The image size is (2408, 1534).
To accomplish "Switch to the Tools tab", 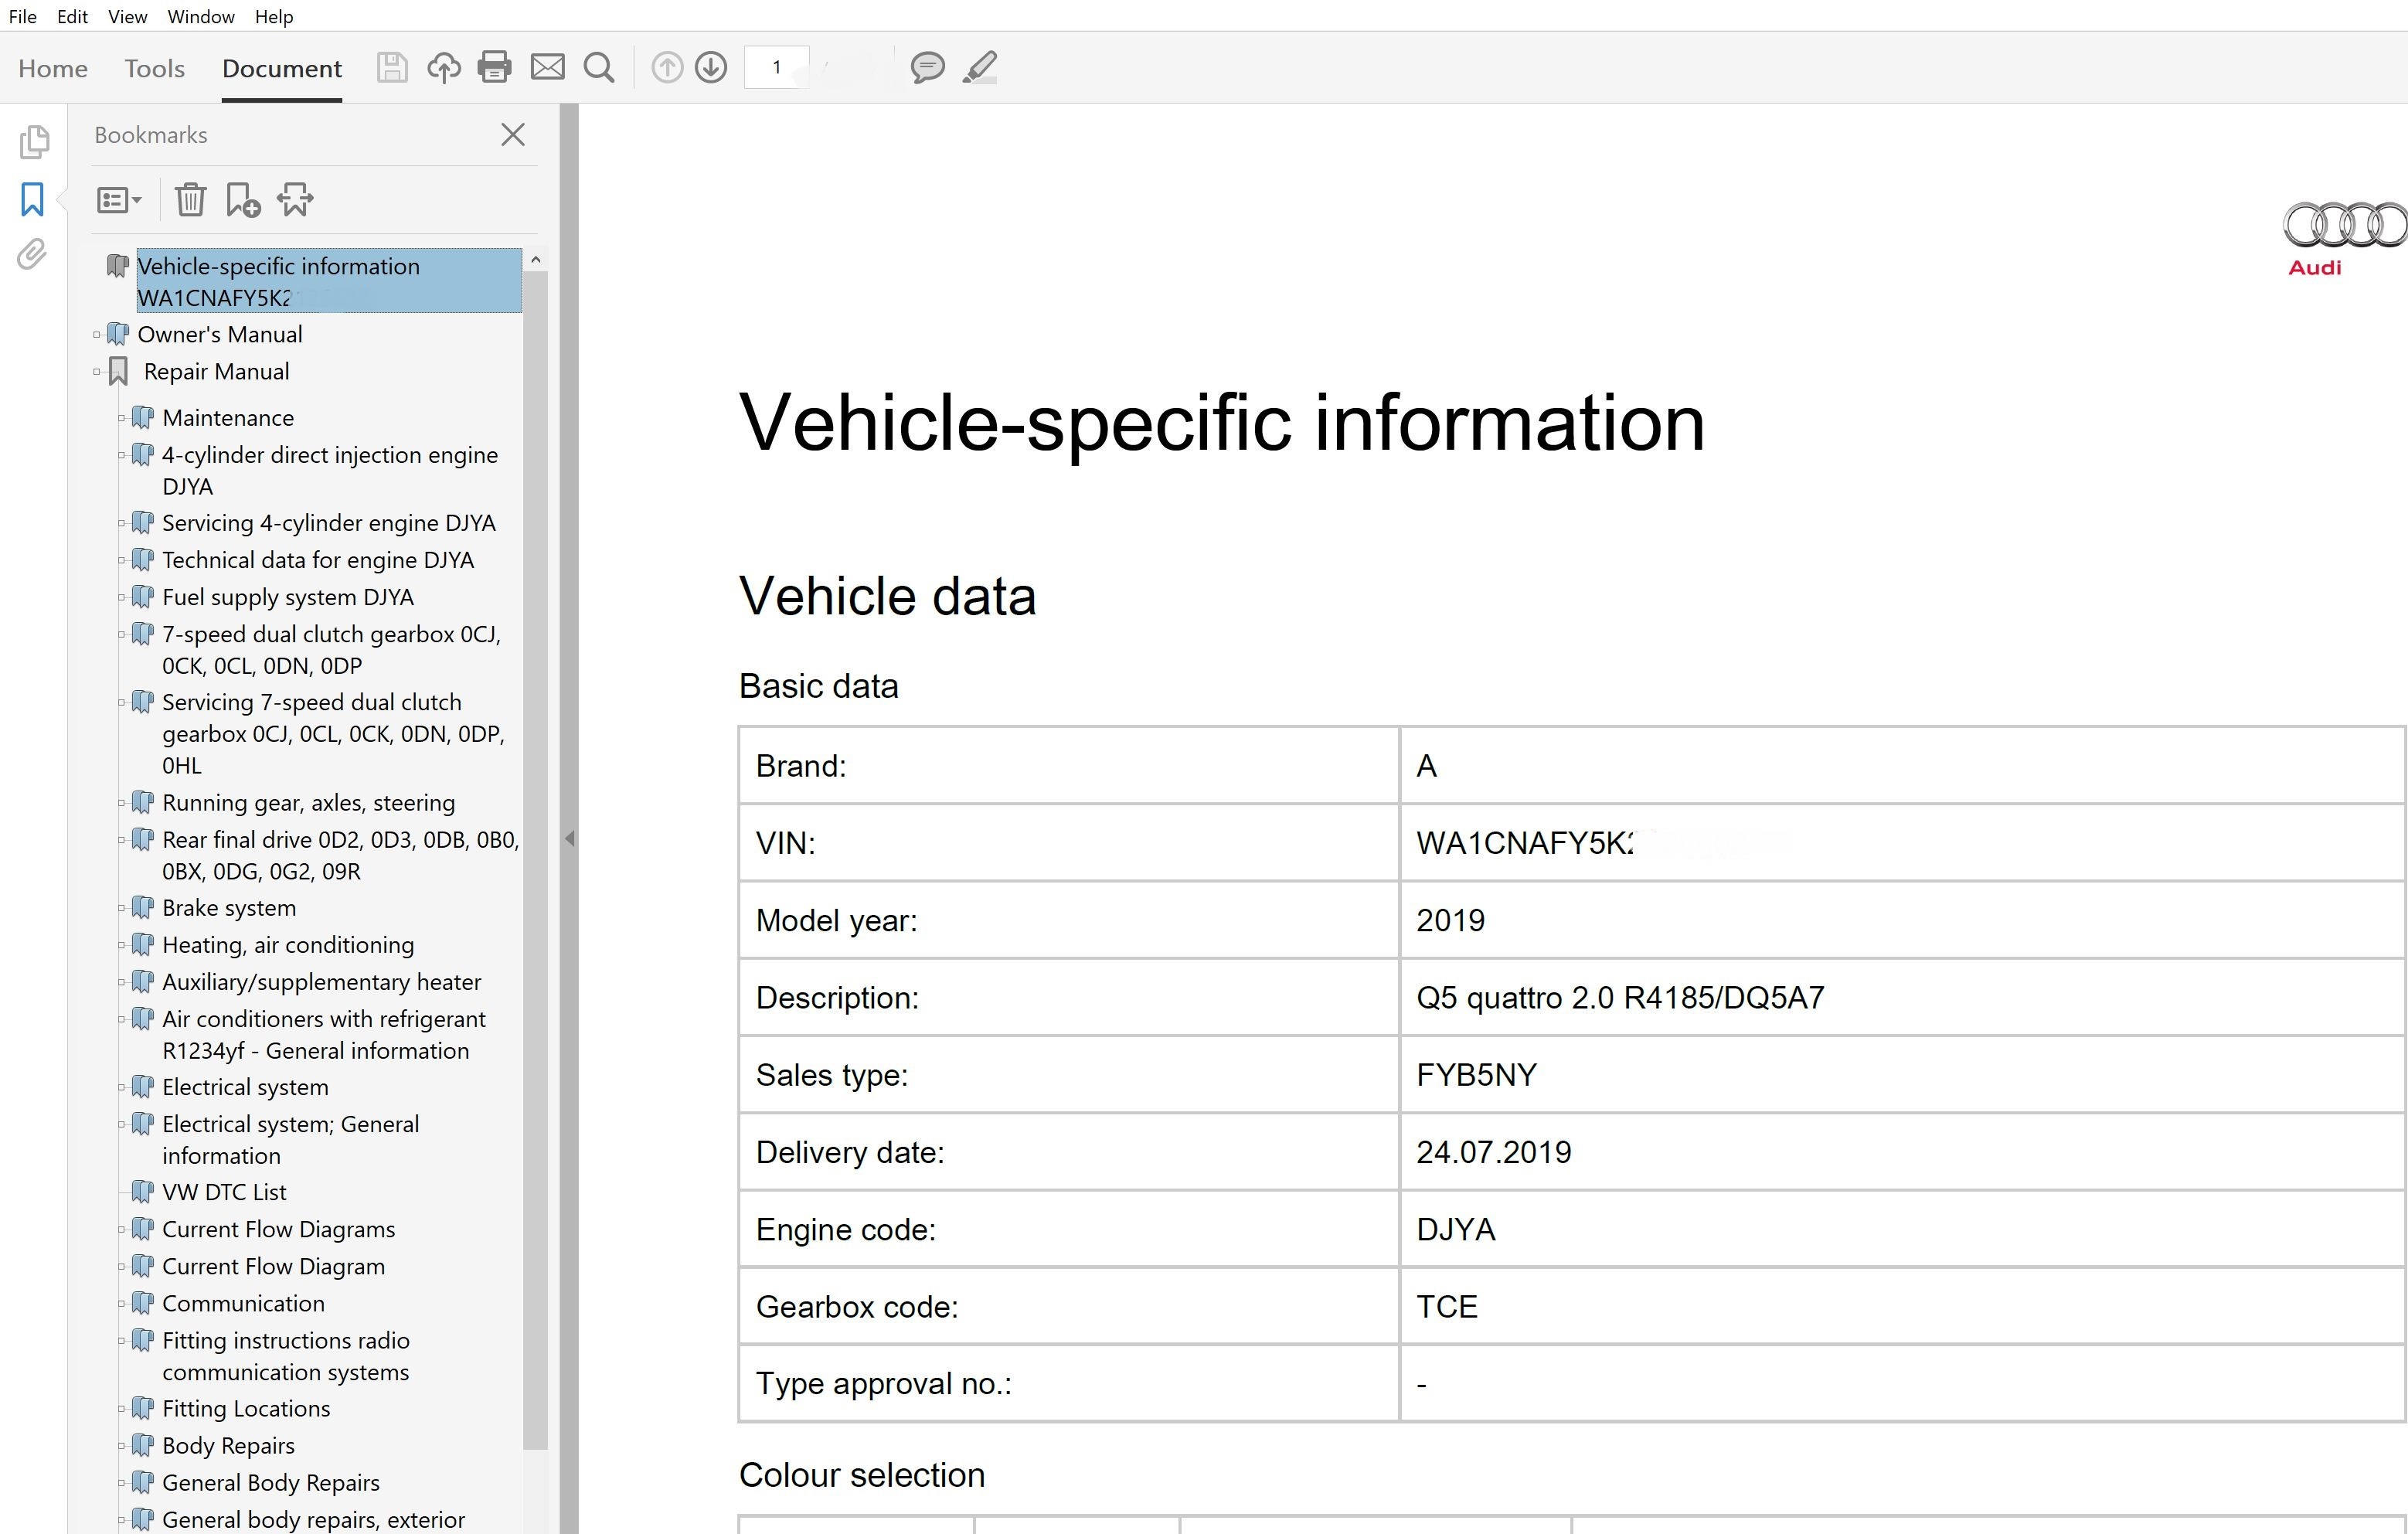I will (154, 68).
